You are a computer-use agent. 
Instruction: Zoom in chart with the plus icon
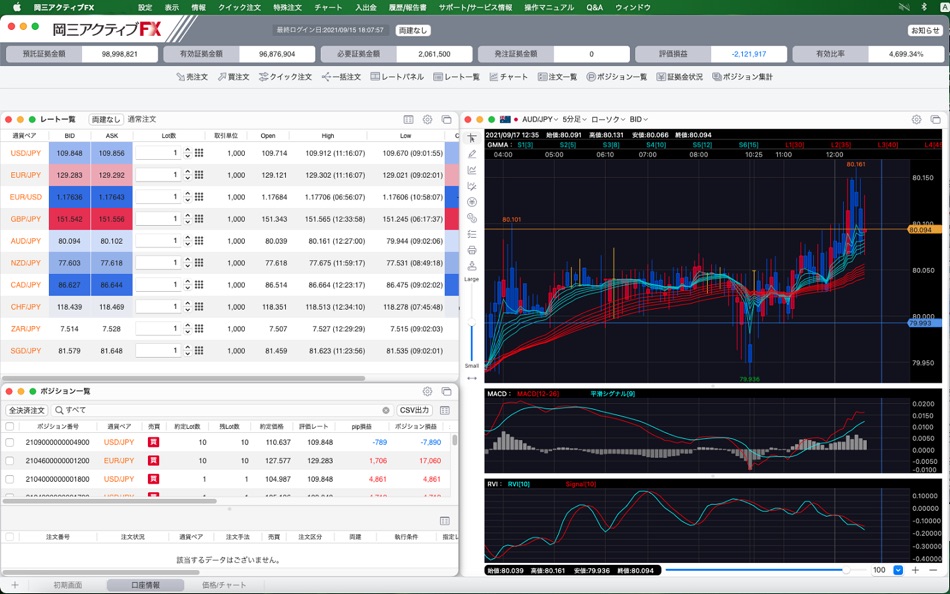[x=915, y=570]
